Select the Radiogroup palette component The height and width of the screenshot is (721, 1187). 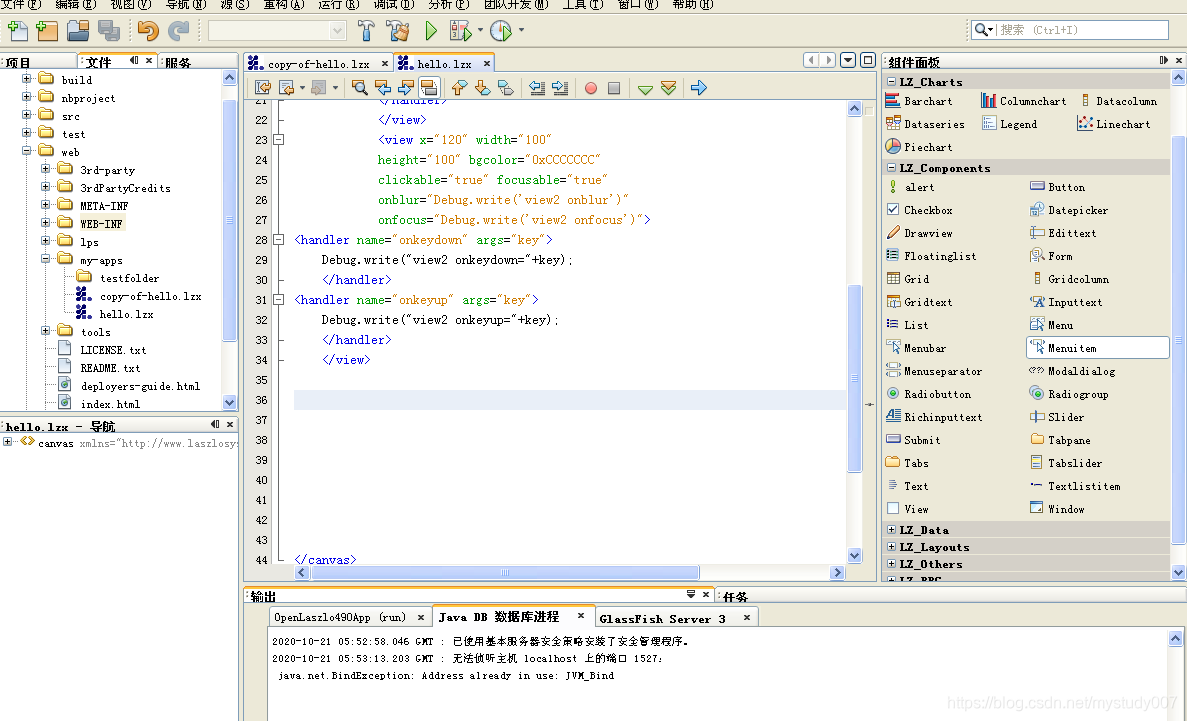point(1069,395)
